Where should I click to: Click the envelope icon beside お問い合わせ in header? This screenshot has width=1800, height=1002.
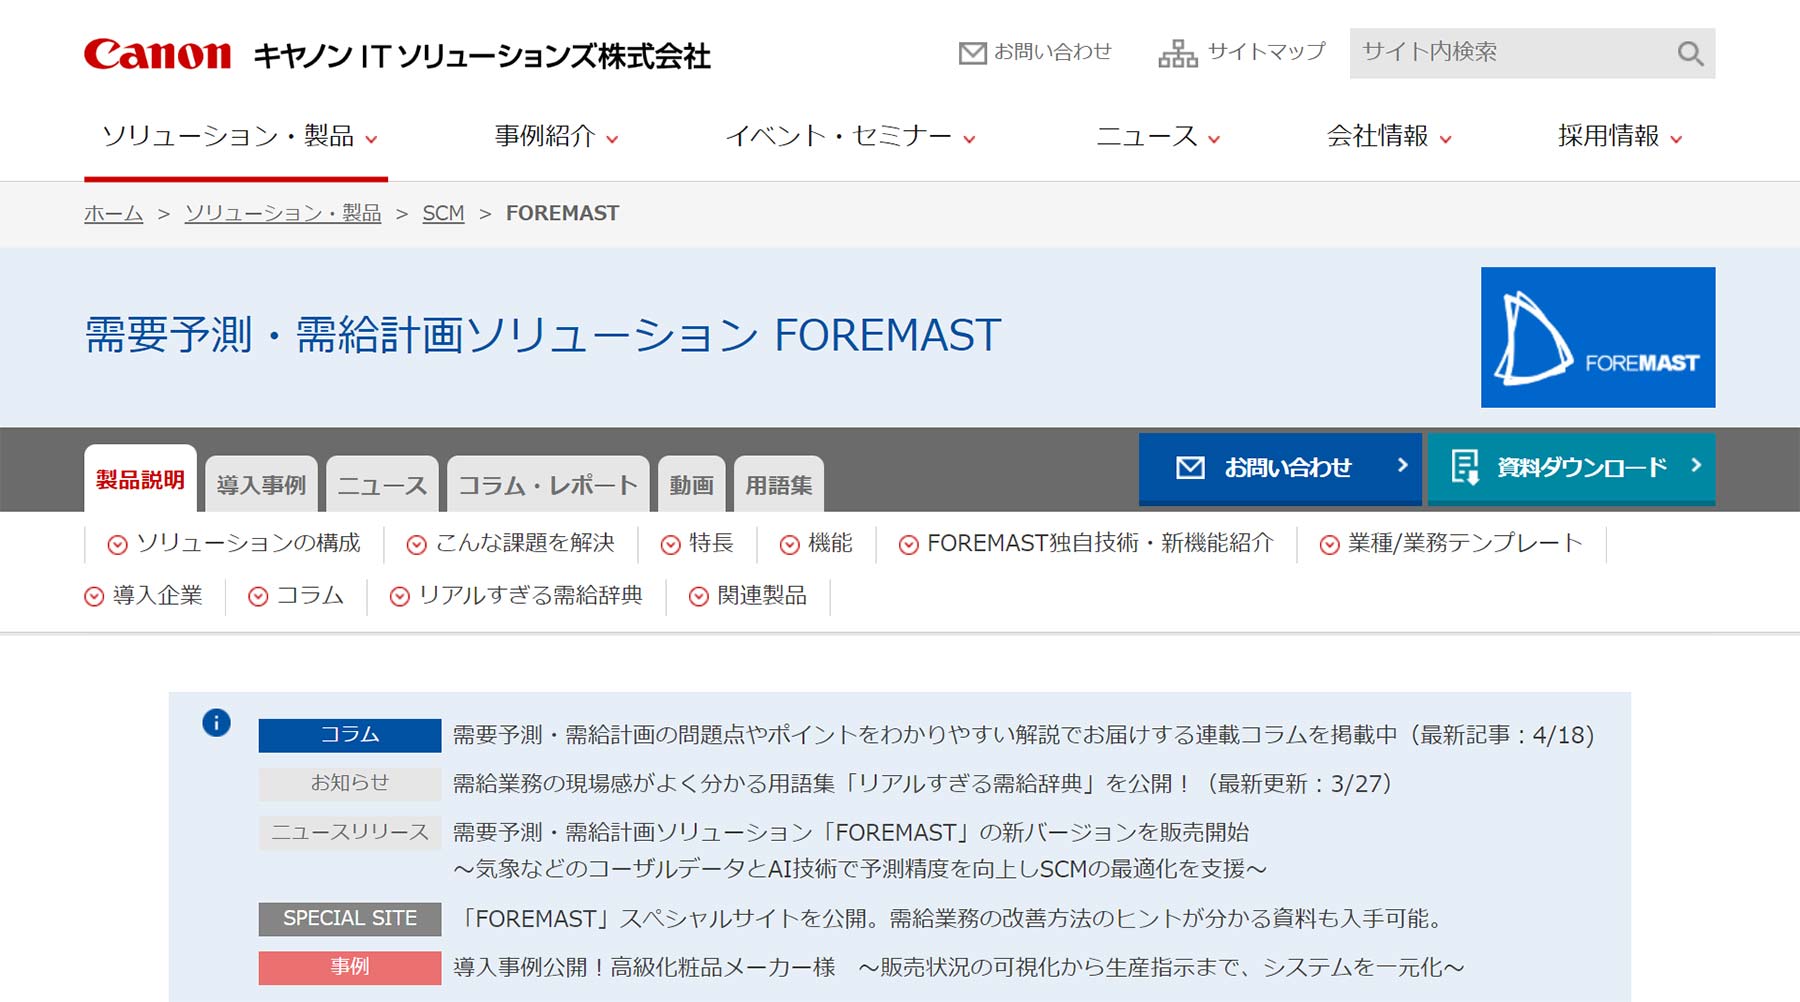click(972, 53)
